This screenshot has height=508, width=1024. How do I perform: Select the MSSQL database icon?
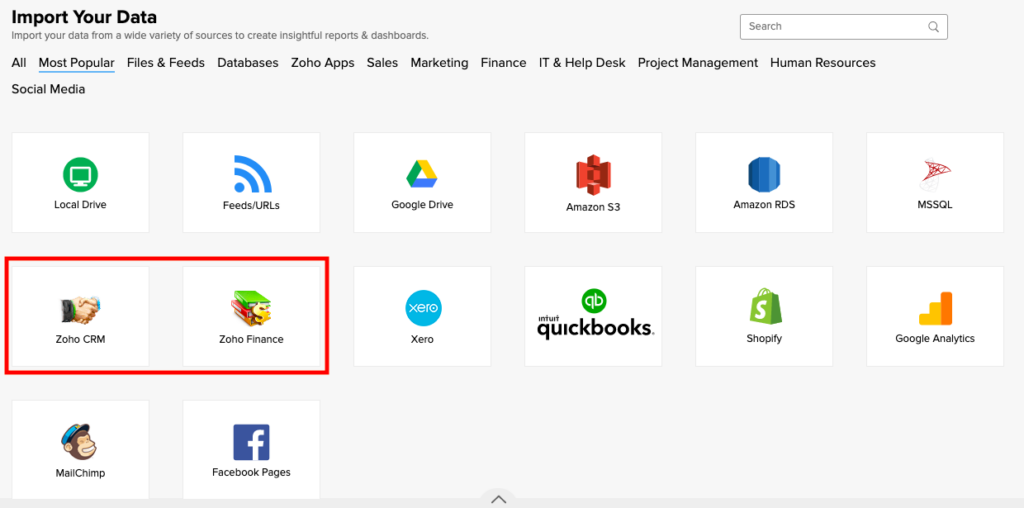coord(935,175)
